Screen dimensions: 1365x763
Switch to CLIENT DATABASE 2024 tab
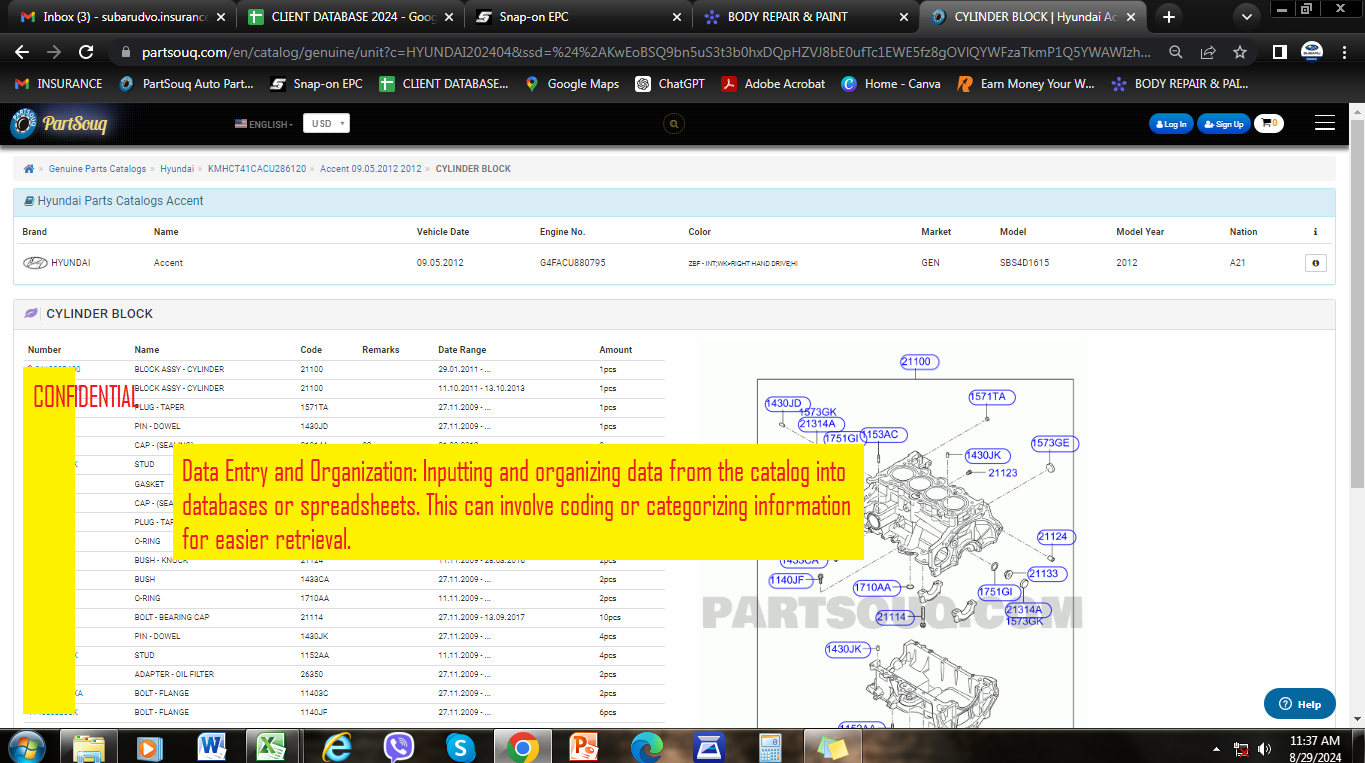tap(350, 17)
